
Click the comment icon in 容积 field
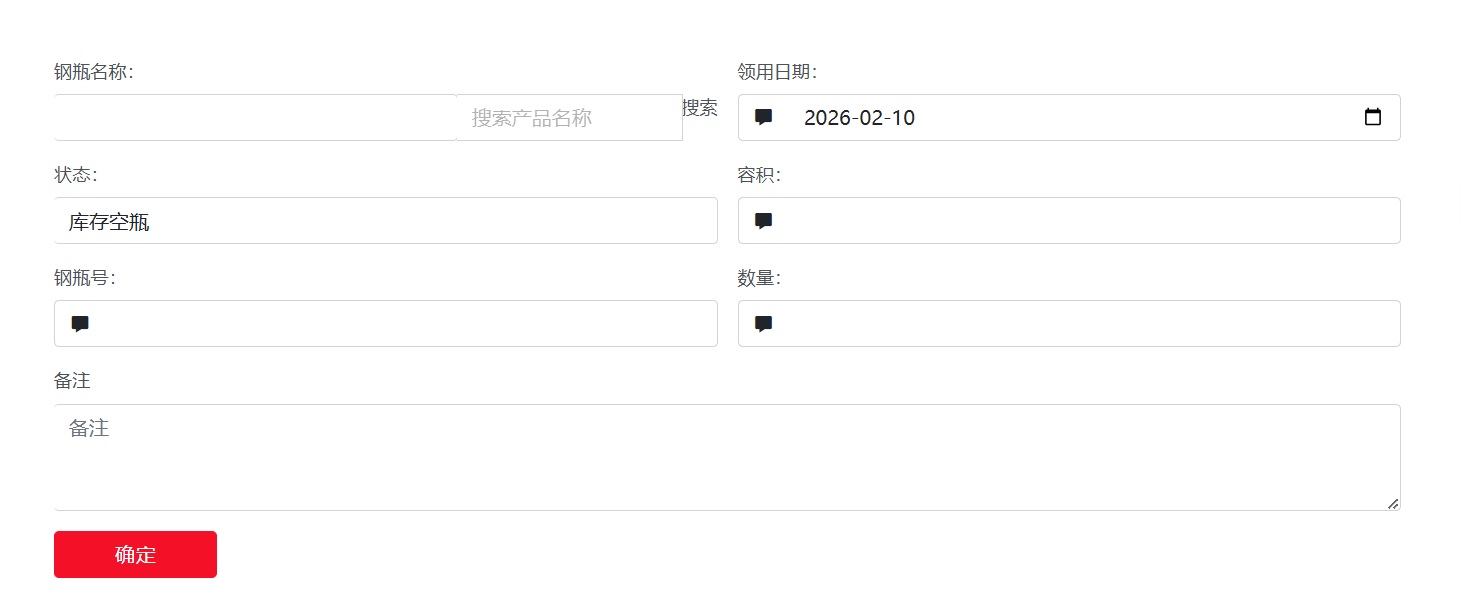click(763, 221)
